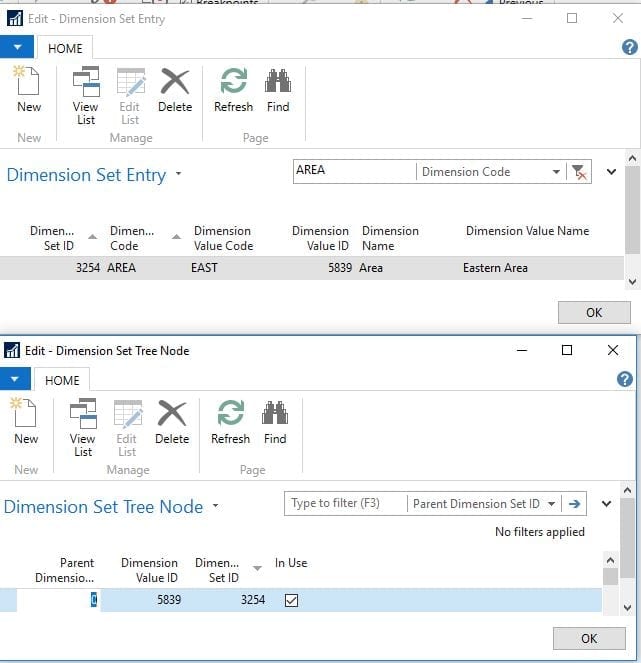The height and width of the screenshot is (663, 641).
Task: Open the blue application menu in Tree Node window
Action: (15, 379)
